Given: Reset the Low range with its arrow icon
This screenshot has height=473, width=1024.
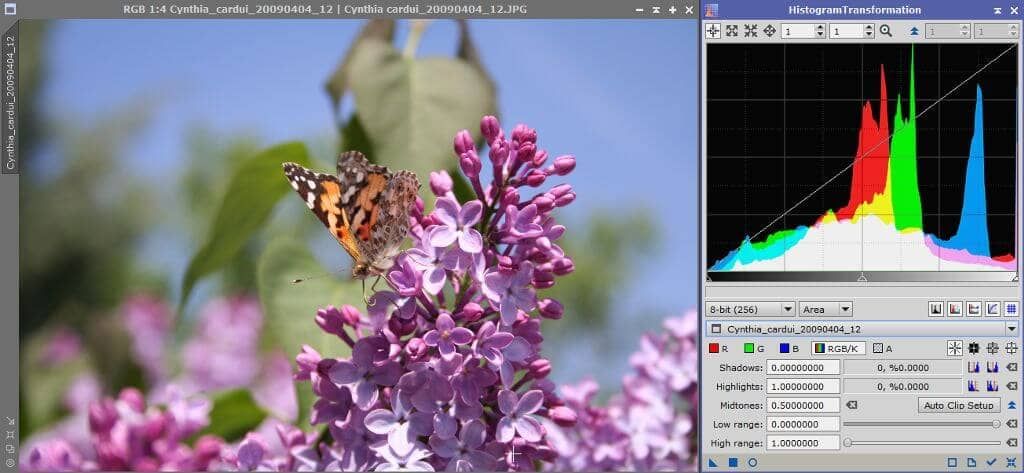Looking at the screenshot, I should pos(1012,424).
